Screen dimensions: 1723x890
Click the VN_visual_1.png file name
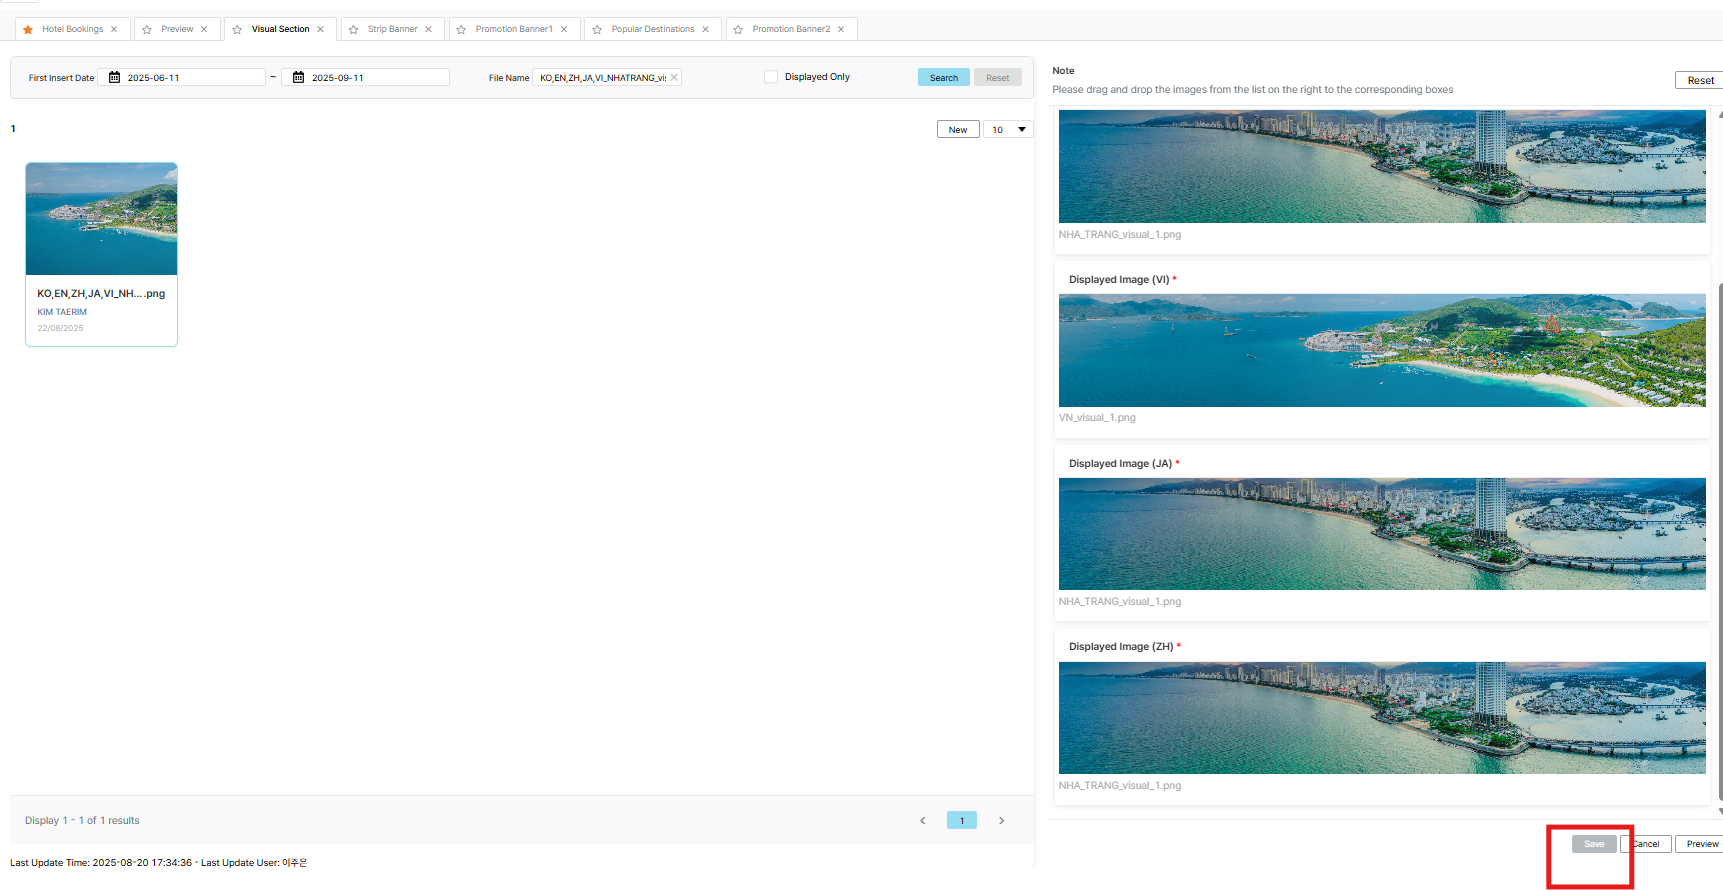click(x=1097, y=418)
